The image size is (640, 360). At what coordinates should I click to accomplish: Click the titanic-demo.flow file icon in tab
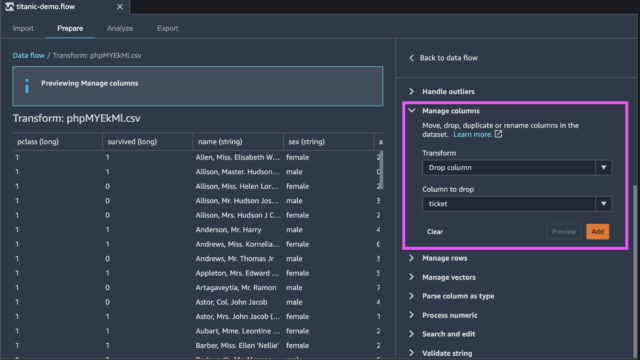click(9, 7)
